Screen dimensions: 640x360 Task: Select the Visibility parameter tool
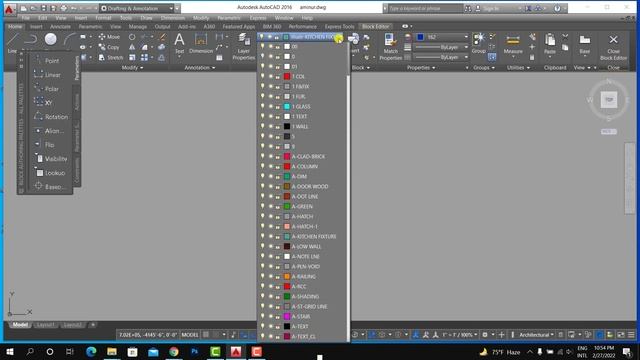[51, 159]
